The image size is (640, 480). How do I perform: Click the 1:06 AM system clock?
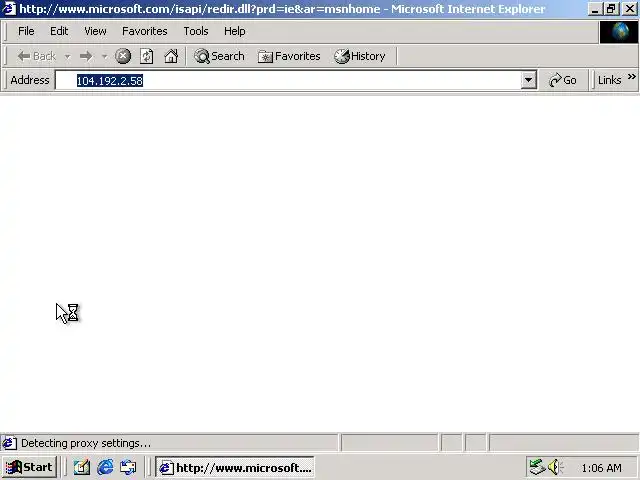click(x=601, y=468)
